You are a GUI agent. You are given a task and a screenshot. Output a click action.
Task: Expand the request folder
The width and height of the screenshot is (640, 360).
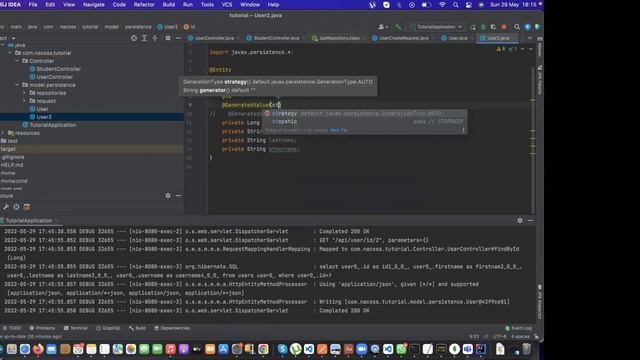click(24, 101)
